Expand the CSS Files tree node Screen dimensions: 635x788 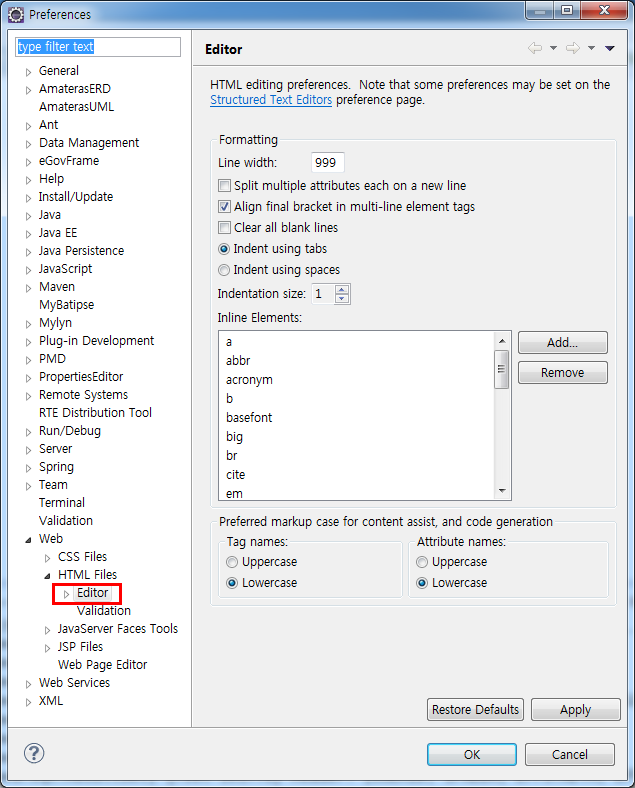pos(48,558)
